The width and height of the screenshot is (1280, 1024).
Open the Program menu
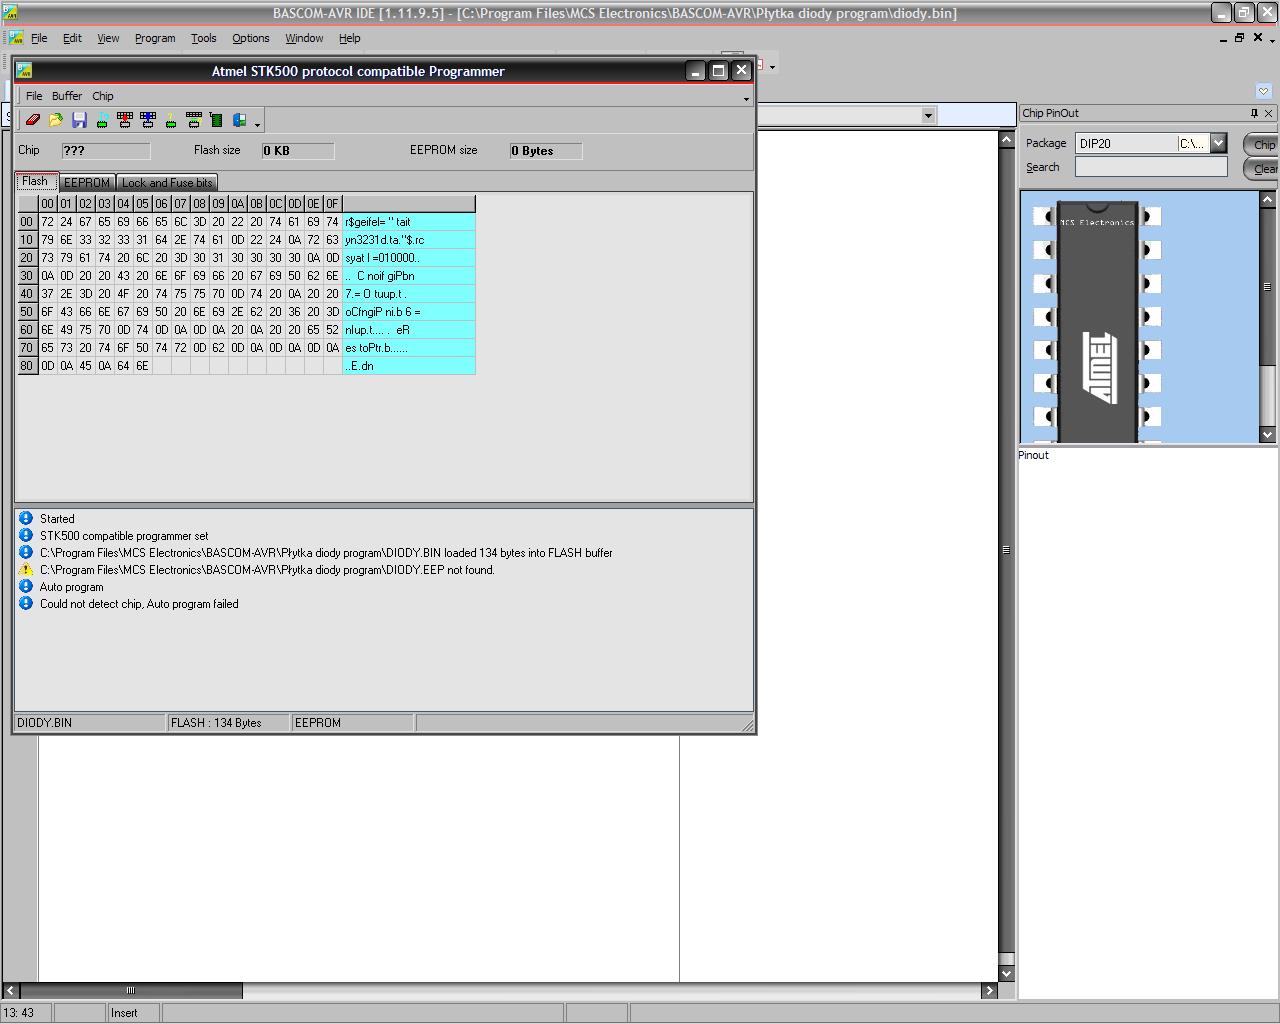tap(155, 38)
